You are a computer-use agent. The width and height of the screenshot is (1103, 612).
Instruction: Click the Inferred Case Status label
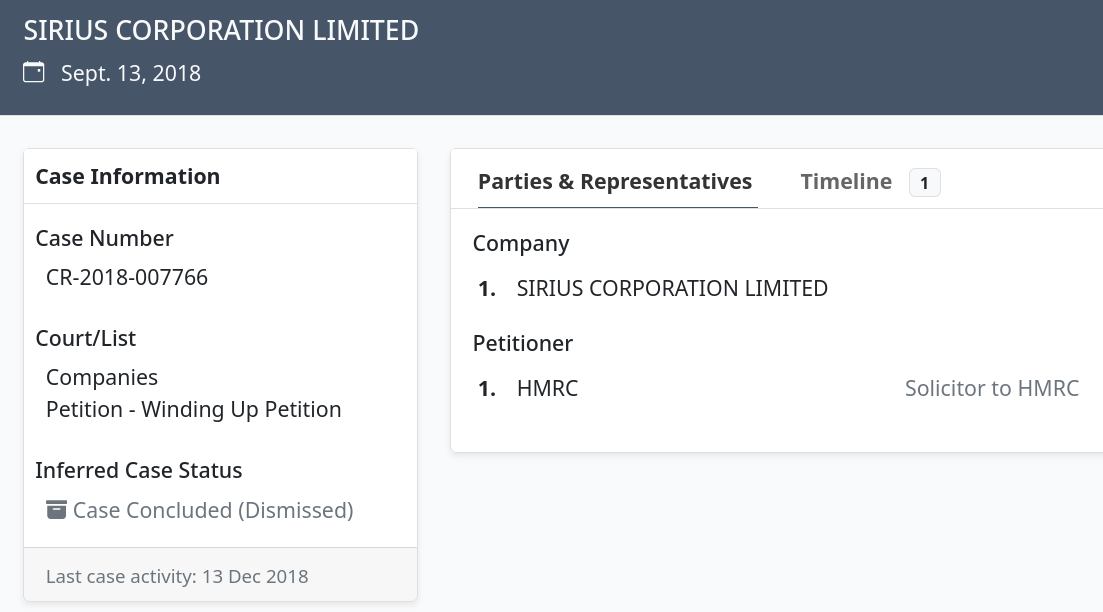point(139,471)
